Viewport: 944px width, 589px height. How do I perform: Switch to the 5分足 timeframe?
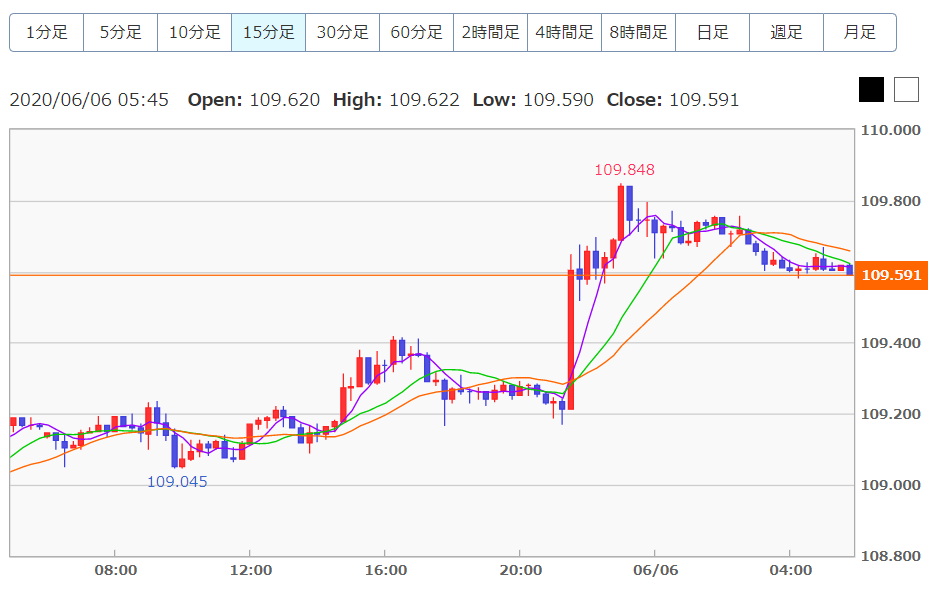click(120, 33)
